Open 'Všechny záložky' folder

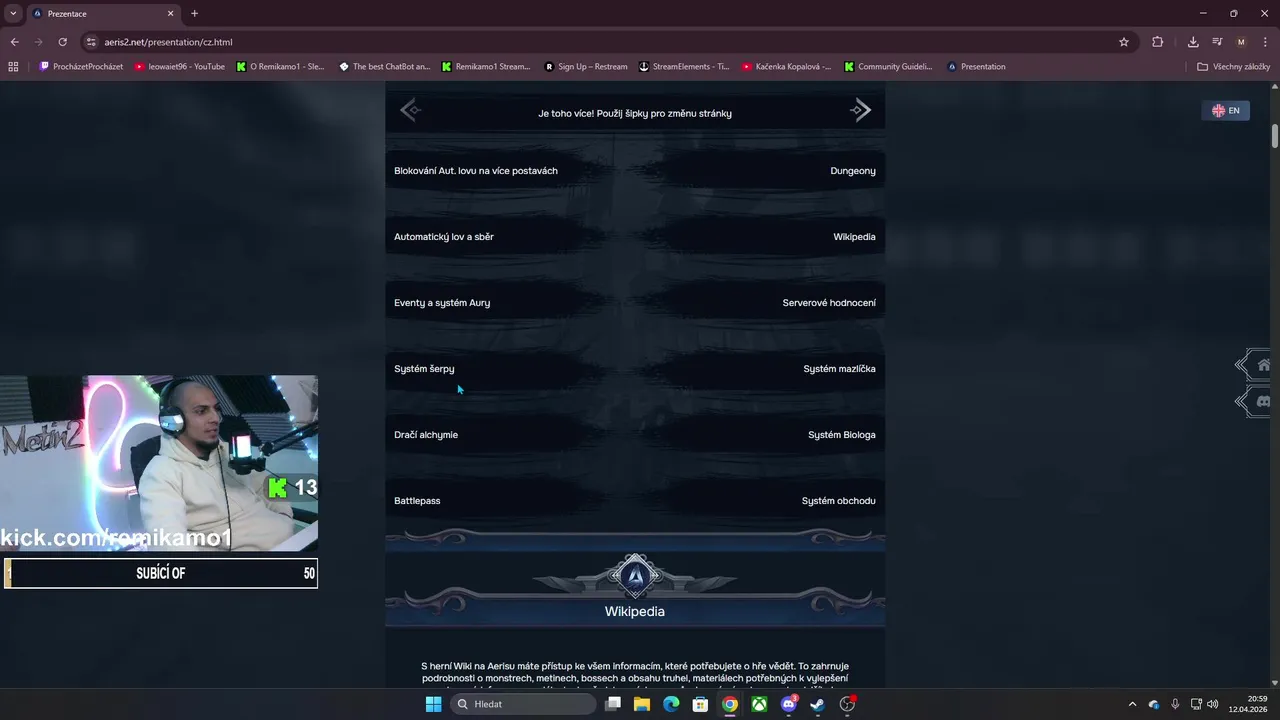tap(1233, 67)
